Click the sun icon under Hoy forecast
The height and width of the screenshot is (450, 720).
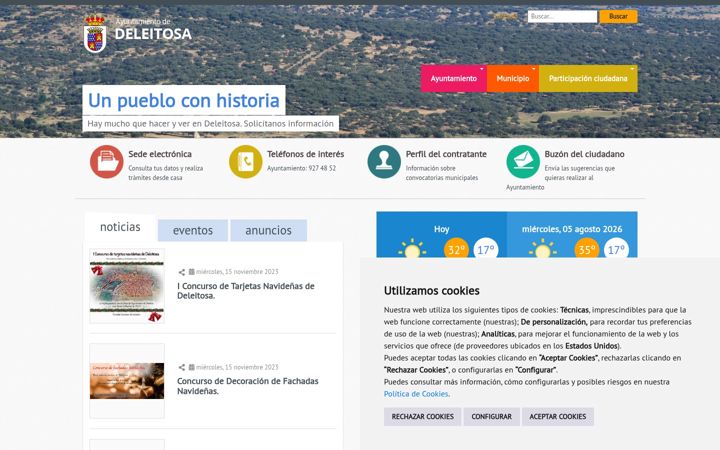click(x=412, y=248)
